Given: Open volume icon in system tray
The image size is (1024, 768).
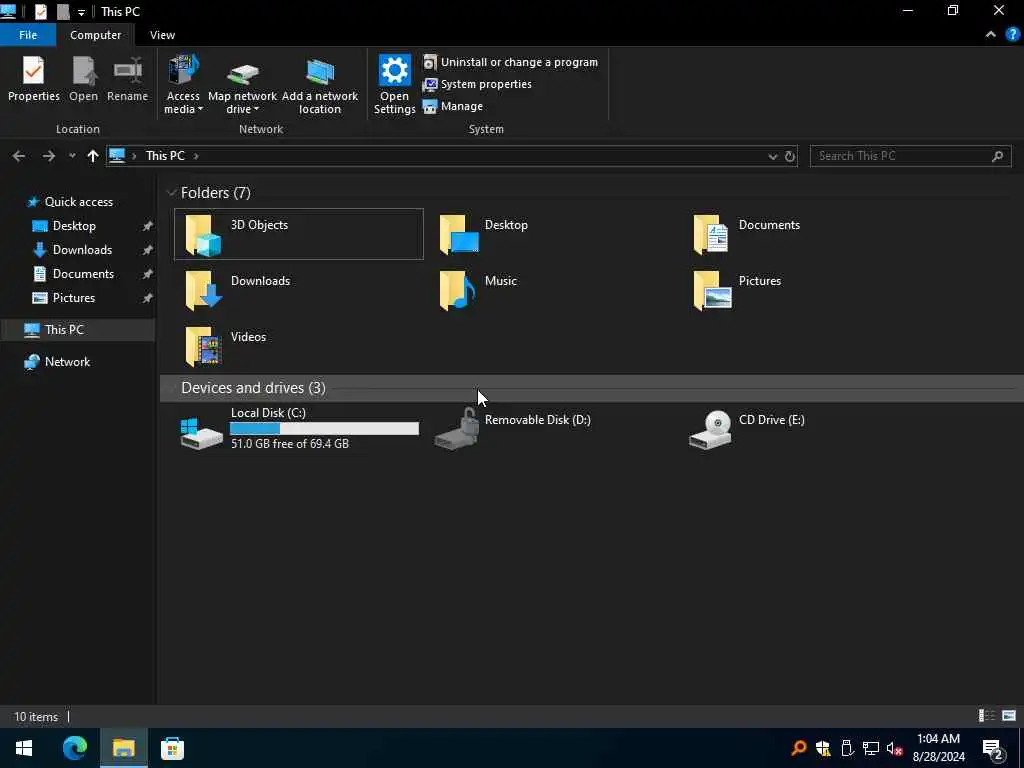Looking at the screenshot, I should pyautogui.click(x=895, y=748).
